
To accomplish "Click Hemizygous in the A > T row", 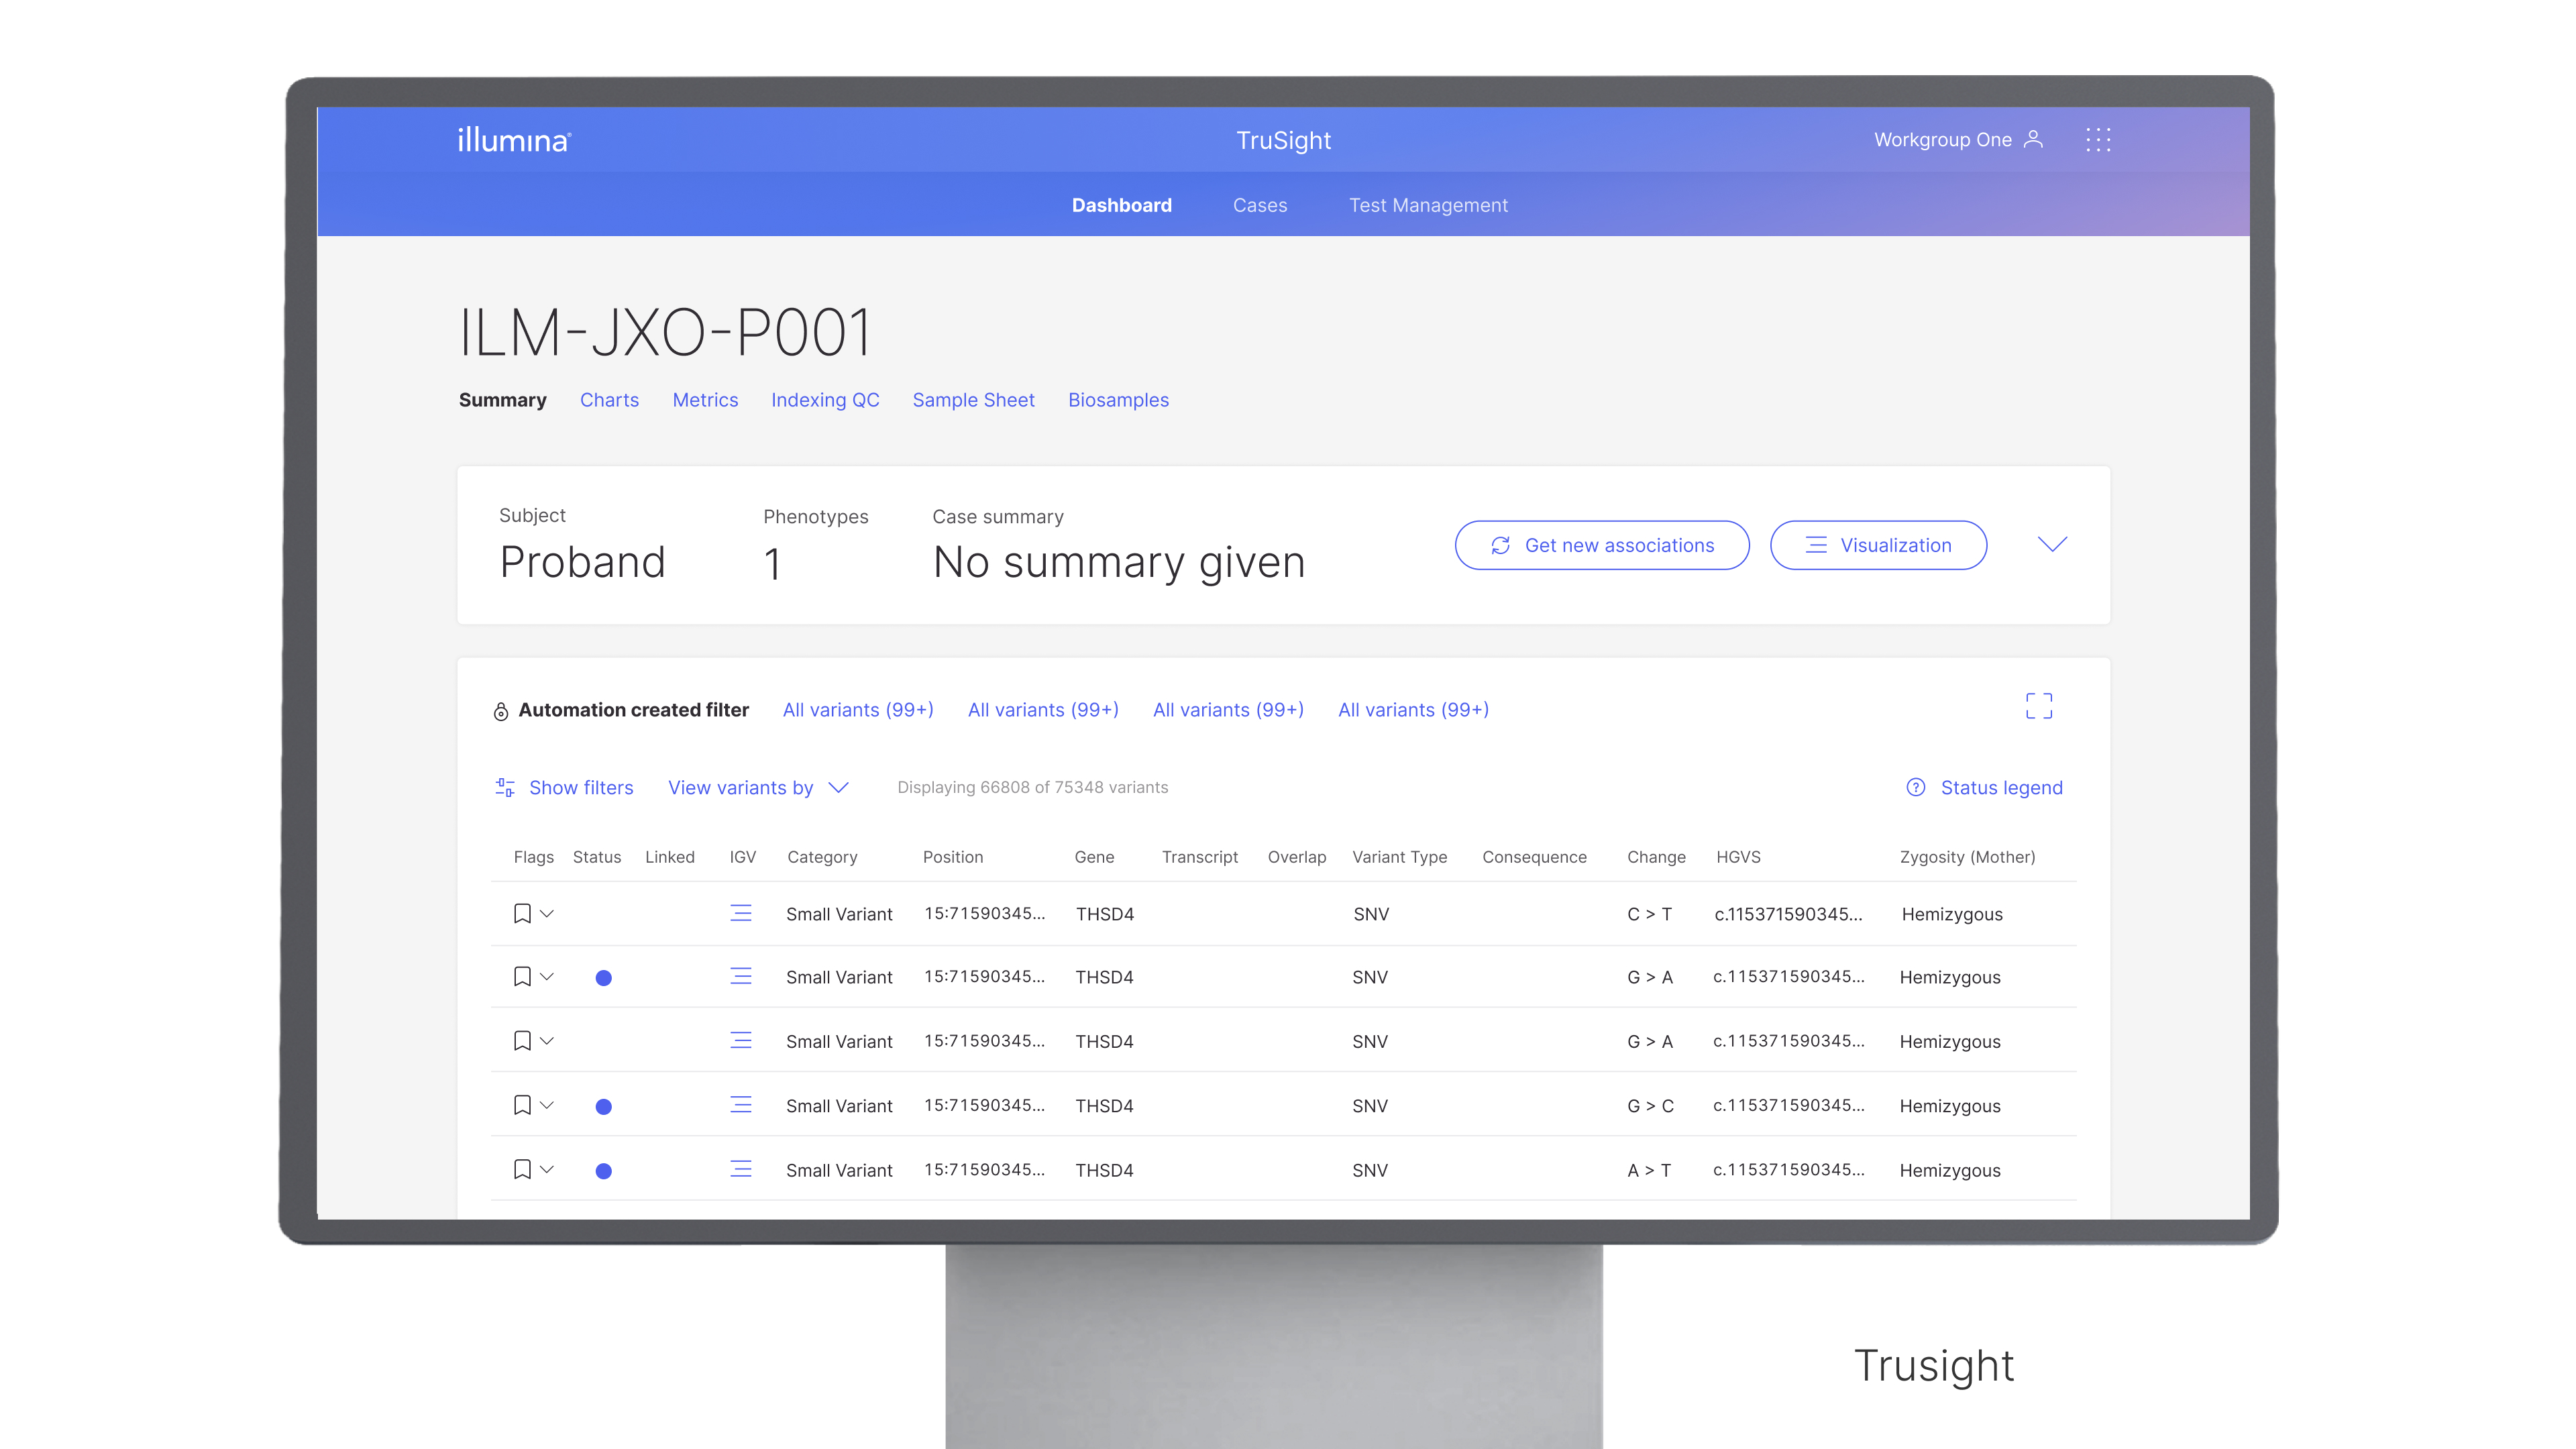I will coord(1950,1170).
